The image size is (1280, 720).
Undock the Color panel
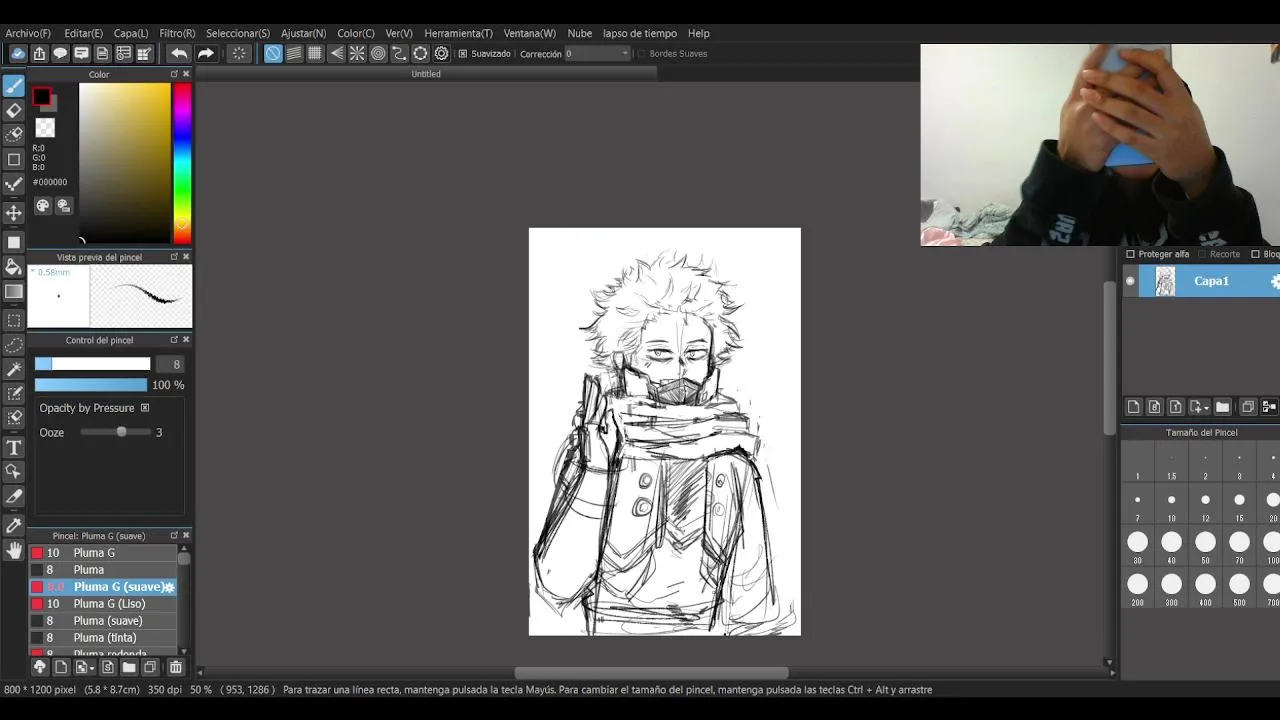[x=173, y=74]
